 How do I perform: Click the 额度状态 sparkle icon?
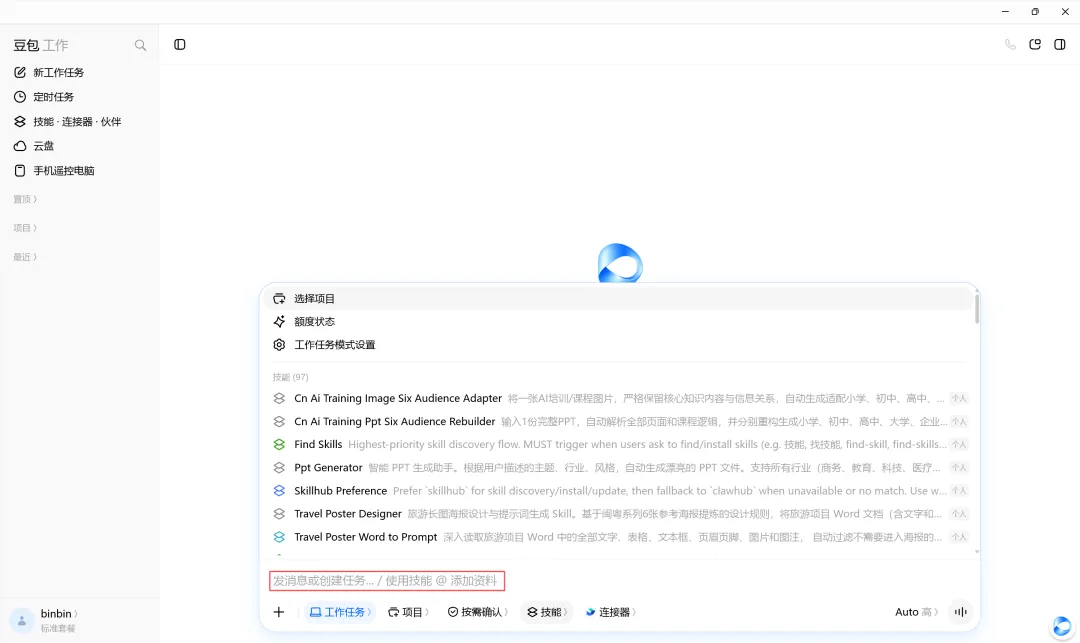[x=279, y=322]
